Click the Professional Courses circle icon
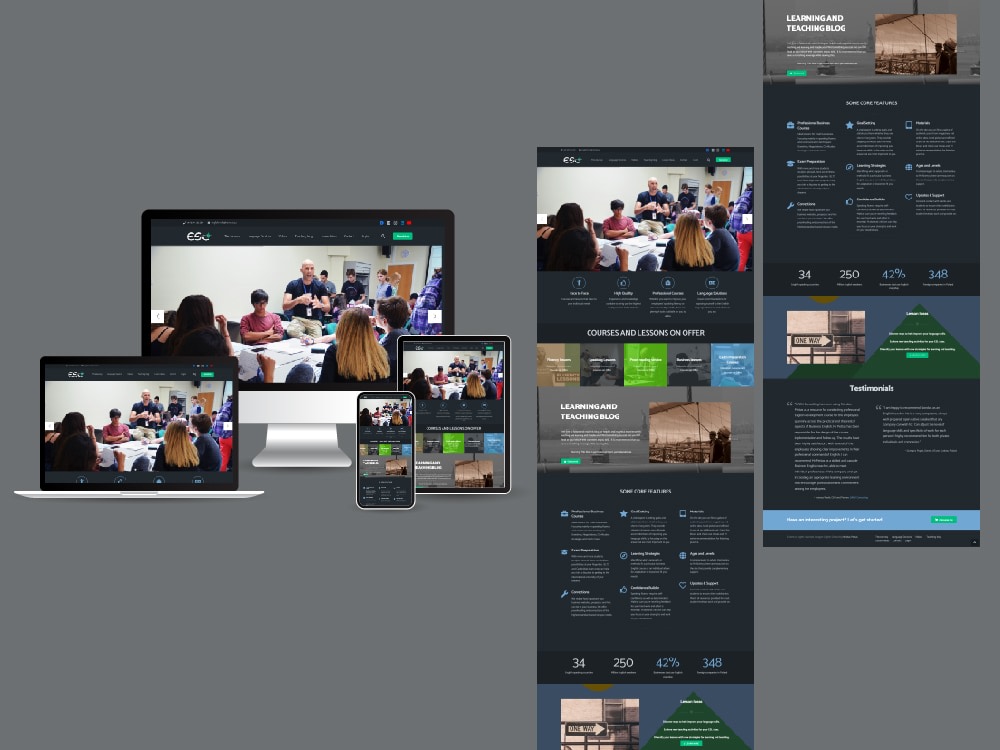The image size is (1000, 750). tap(668, 283)
